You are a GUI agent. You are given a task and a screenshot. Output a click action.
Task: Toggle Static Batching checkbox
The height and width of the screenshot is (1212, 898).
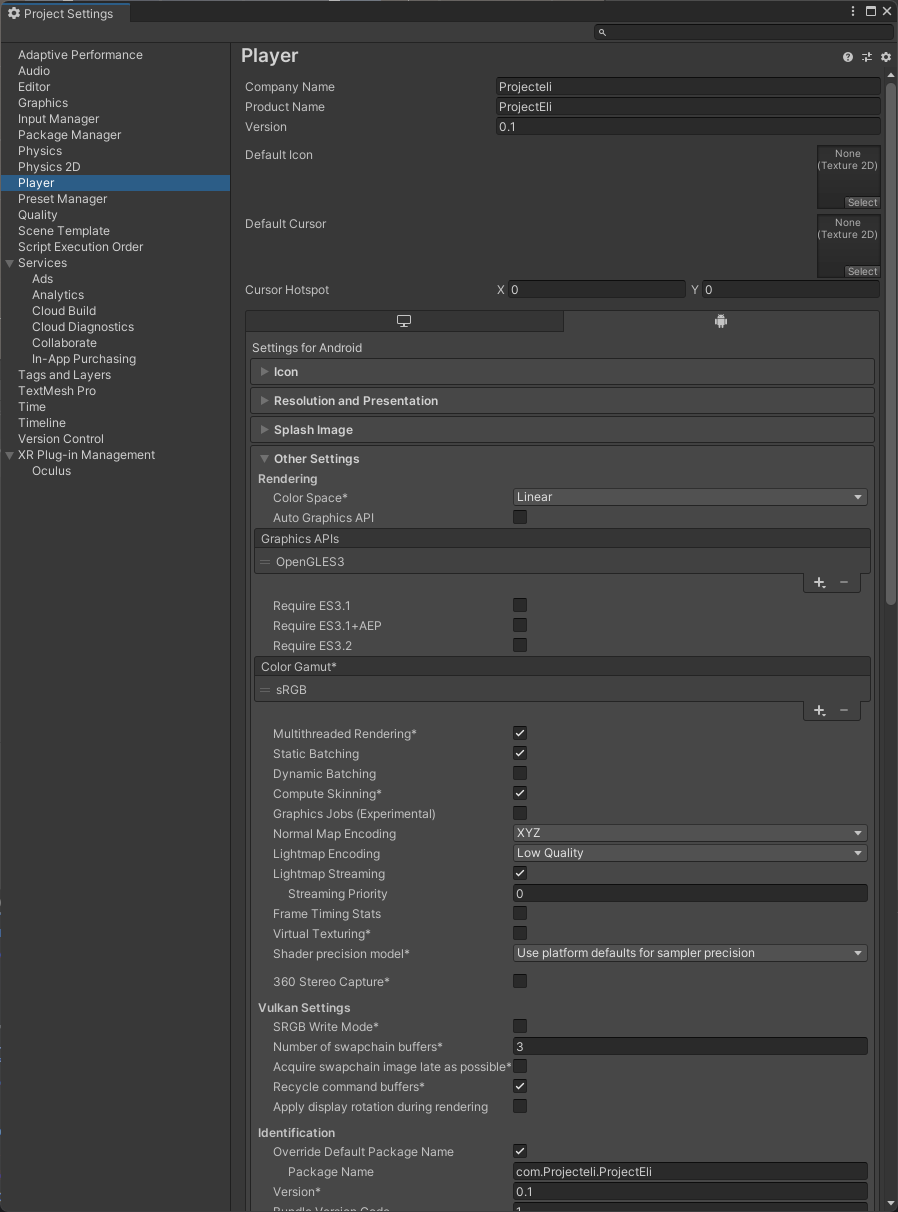(x=520, y=753)
